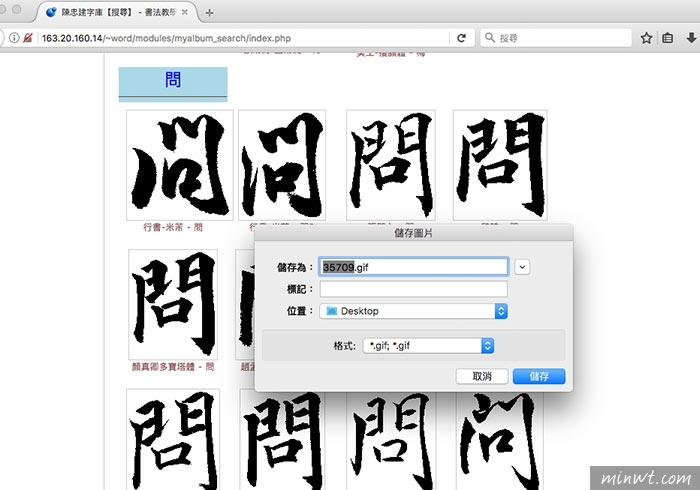Open the top row's last 問 thumbnail
Screen dimensions: 700x490
pyautogui.click(x=500, y=165)
